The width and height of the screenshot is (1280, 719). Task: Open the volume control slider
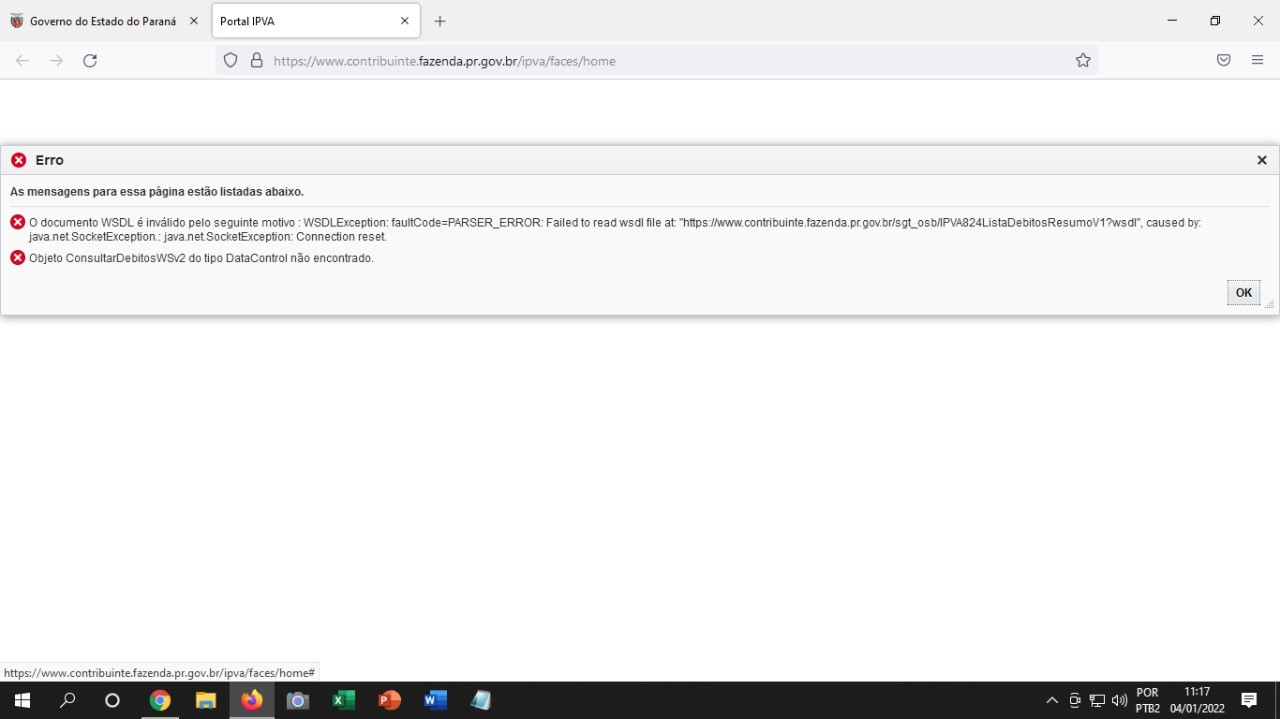click(1119, 700)
